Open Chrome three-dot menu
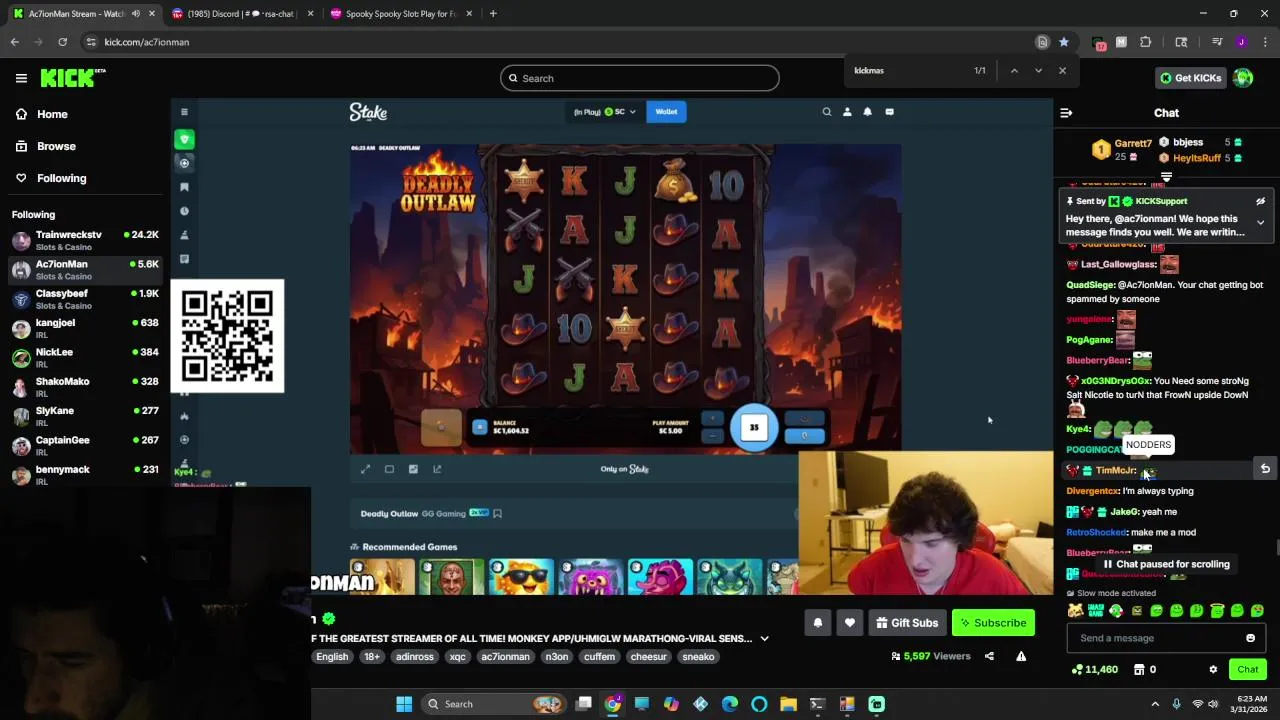 coord(1265,42)
